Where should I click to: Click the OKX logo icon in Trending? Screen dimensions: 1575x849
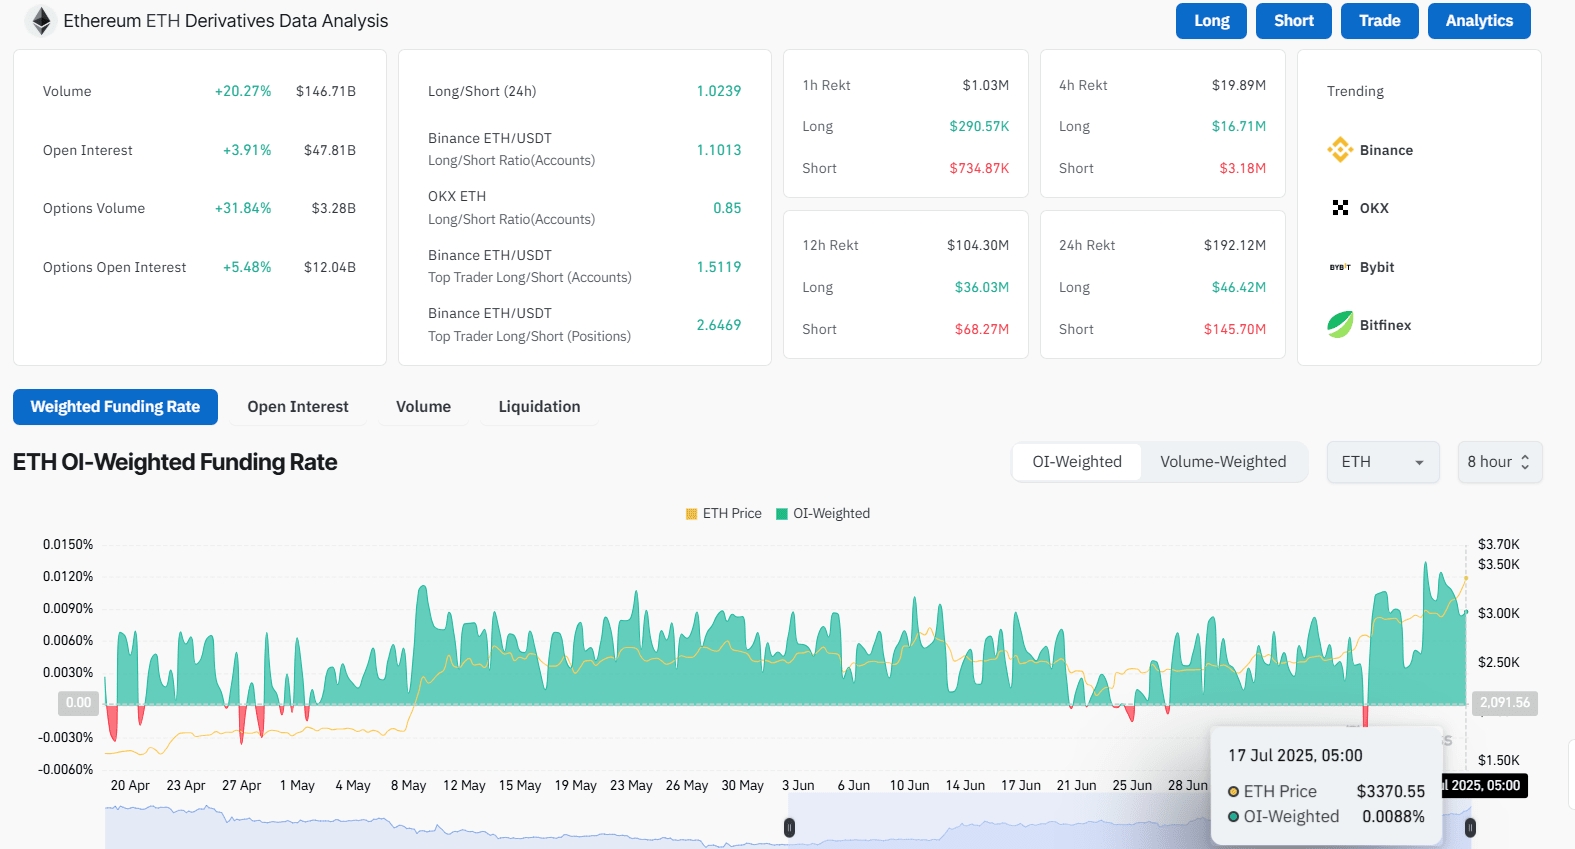[x=1340, y=208]
